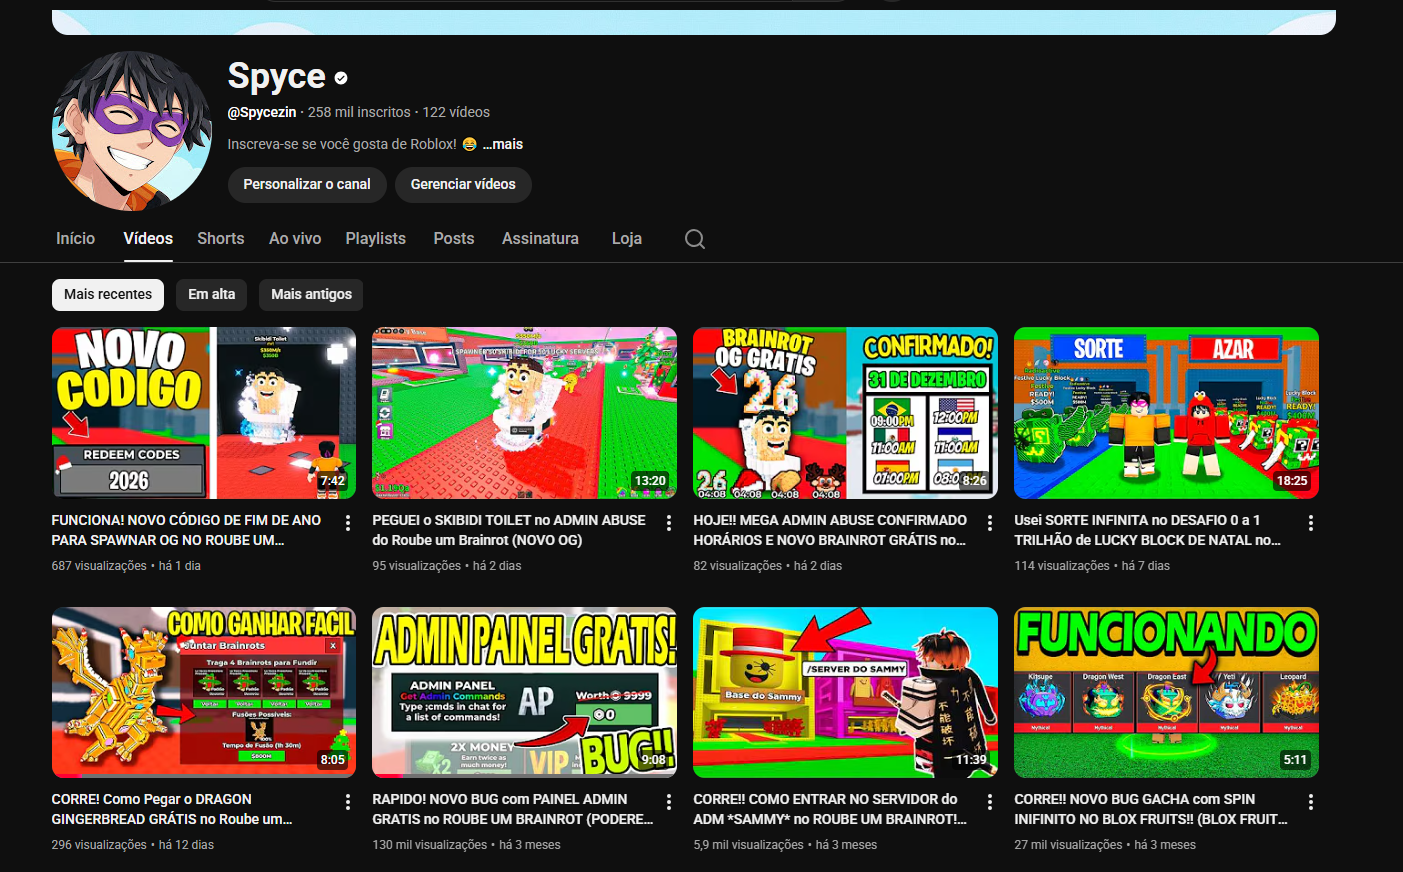
Task: Open the ADMIN PAINEL GRATIS video thumbnail
Action: click(524, 692)
